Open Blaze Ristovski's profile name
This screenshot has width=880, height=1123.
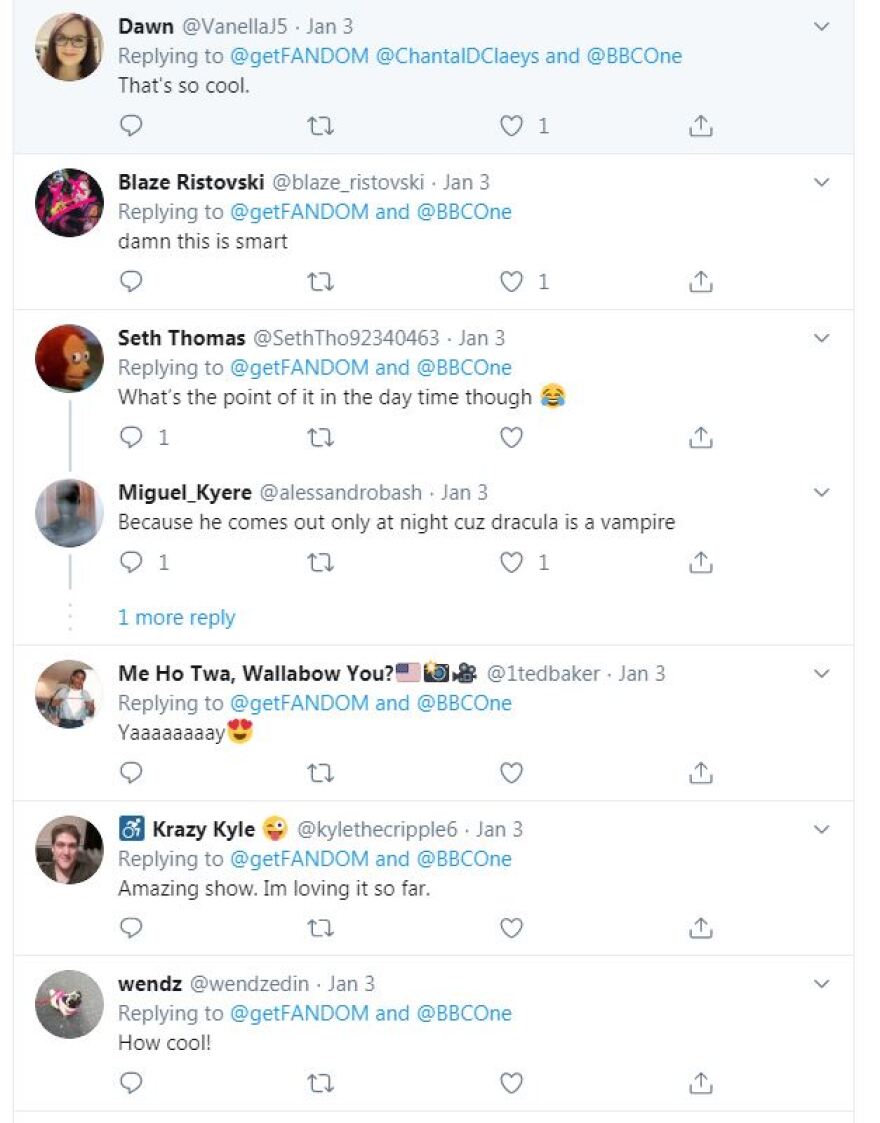[191, 182]
